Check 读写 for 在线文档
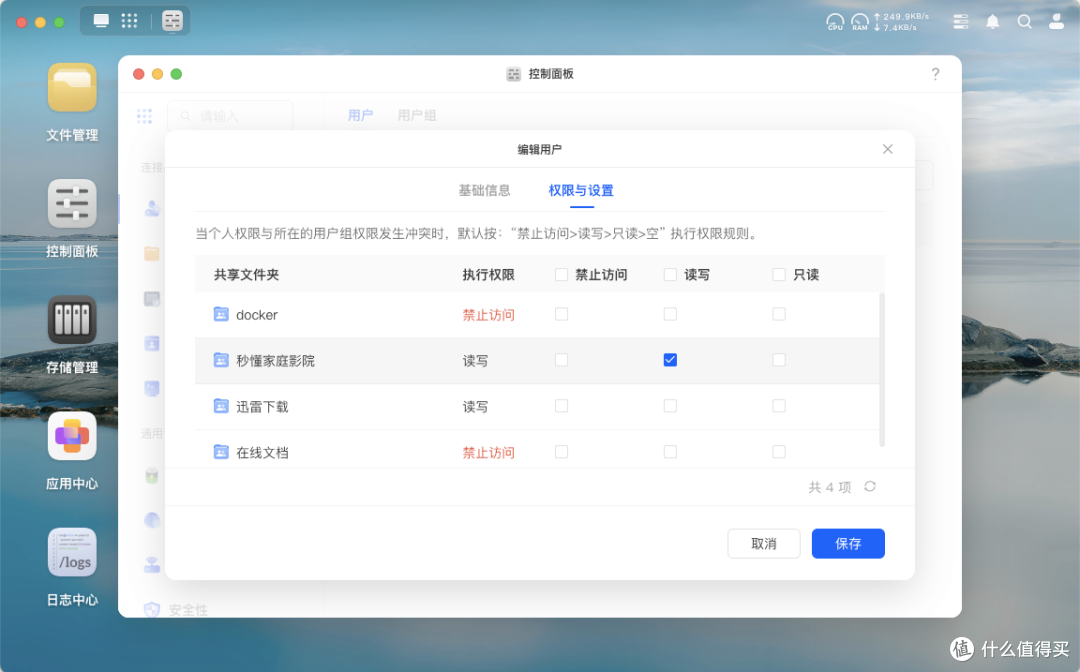 pyautogui.click(x=670, y=452)
